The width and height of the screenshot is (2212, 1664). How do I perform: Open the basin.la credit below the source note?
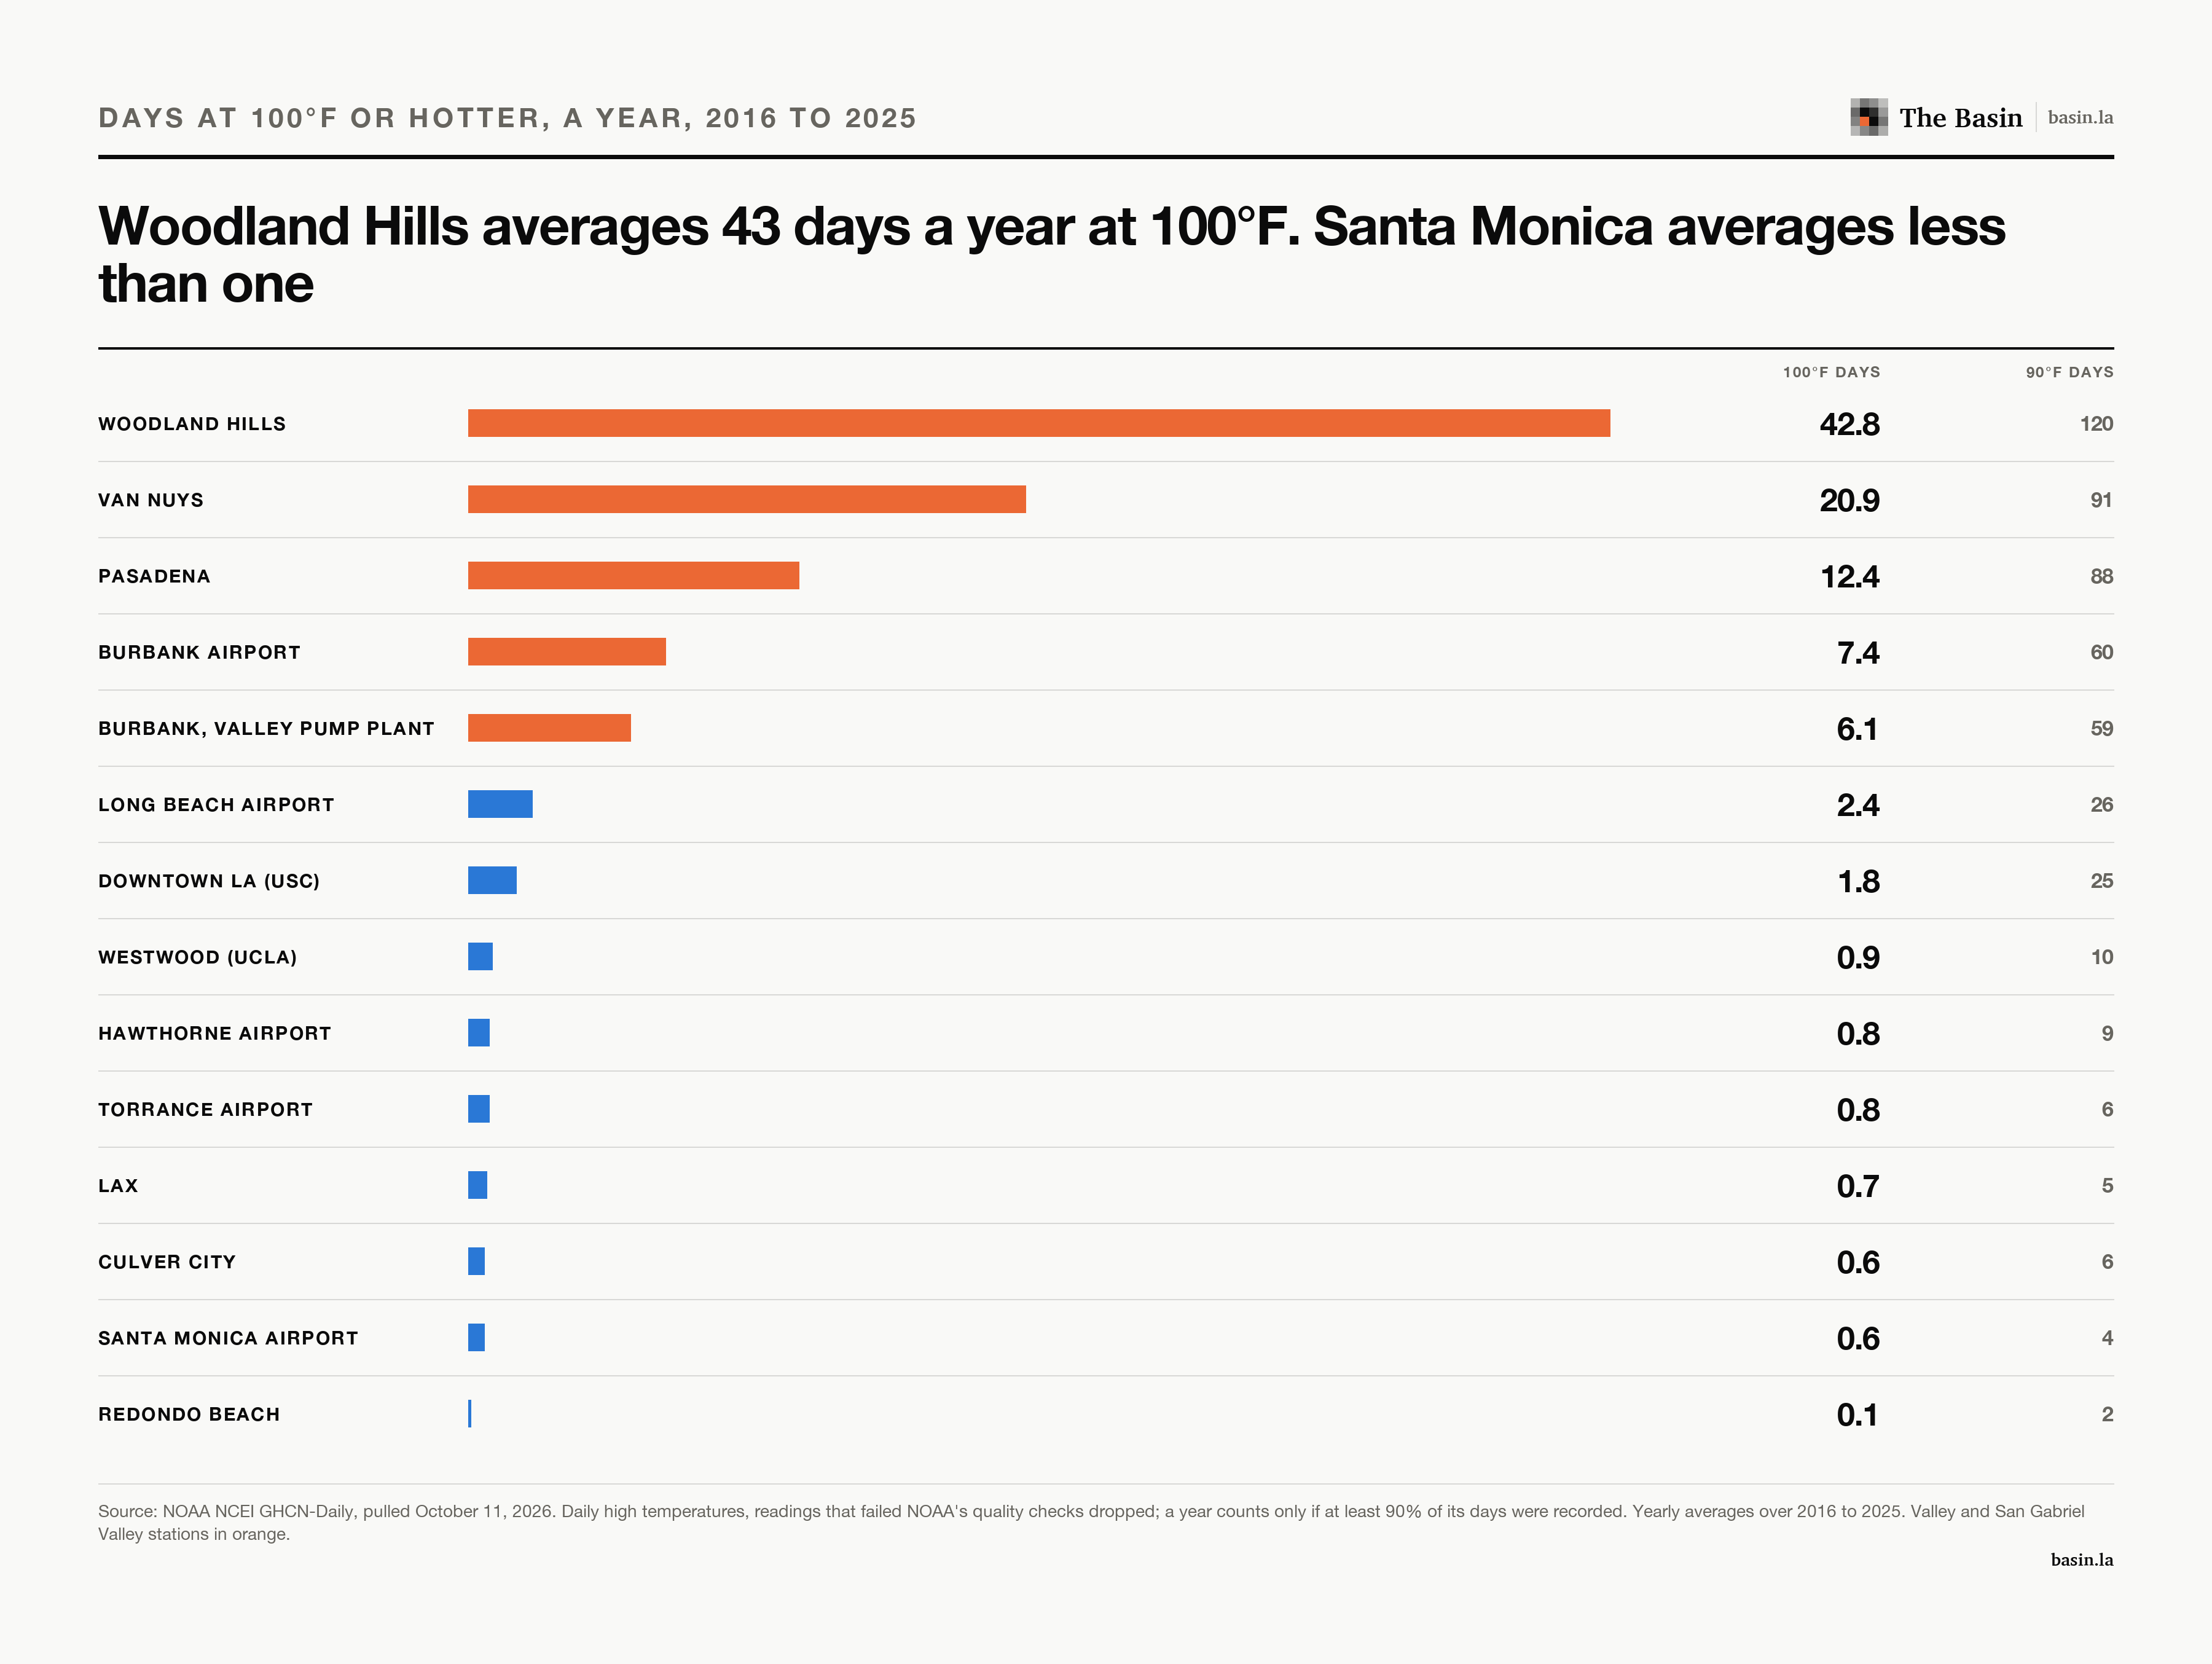pyautogui.click(x=2081, y=1559)
